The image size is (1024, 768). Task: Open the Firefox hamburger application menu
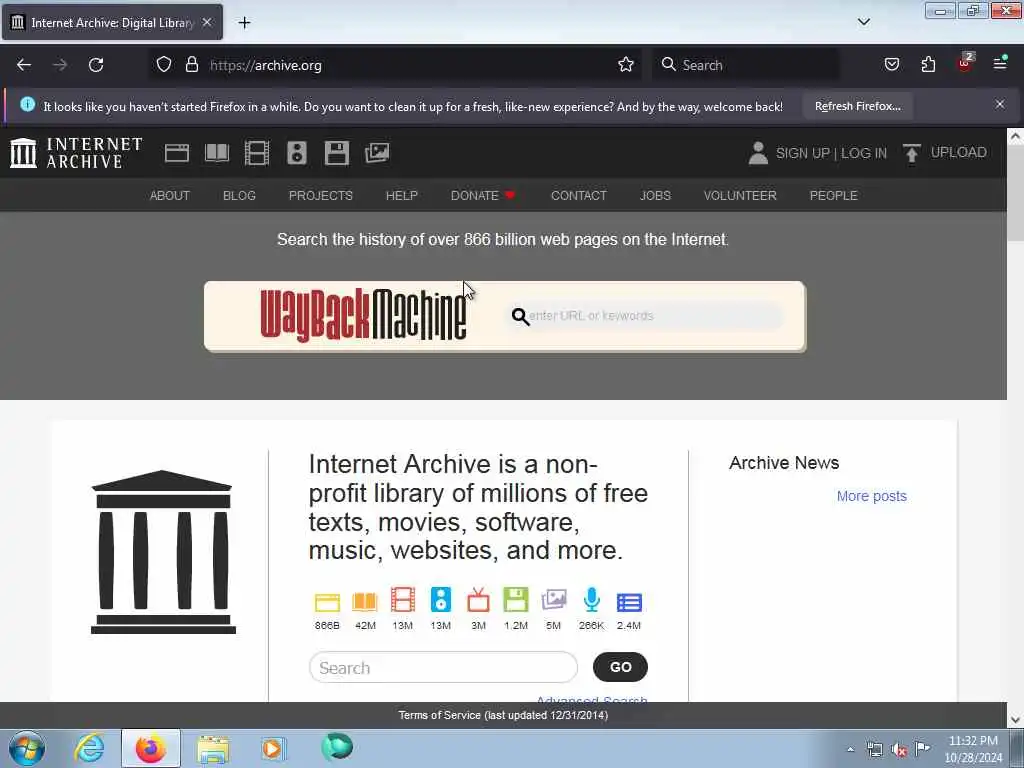coord(1000,63)
